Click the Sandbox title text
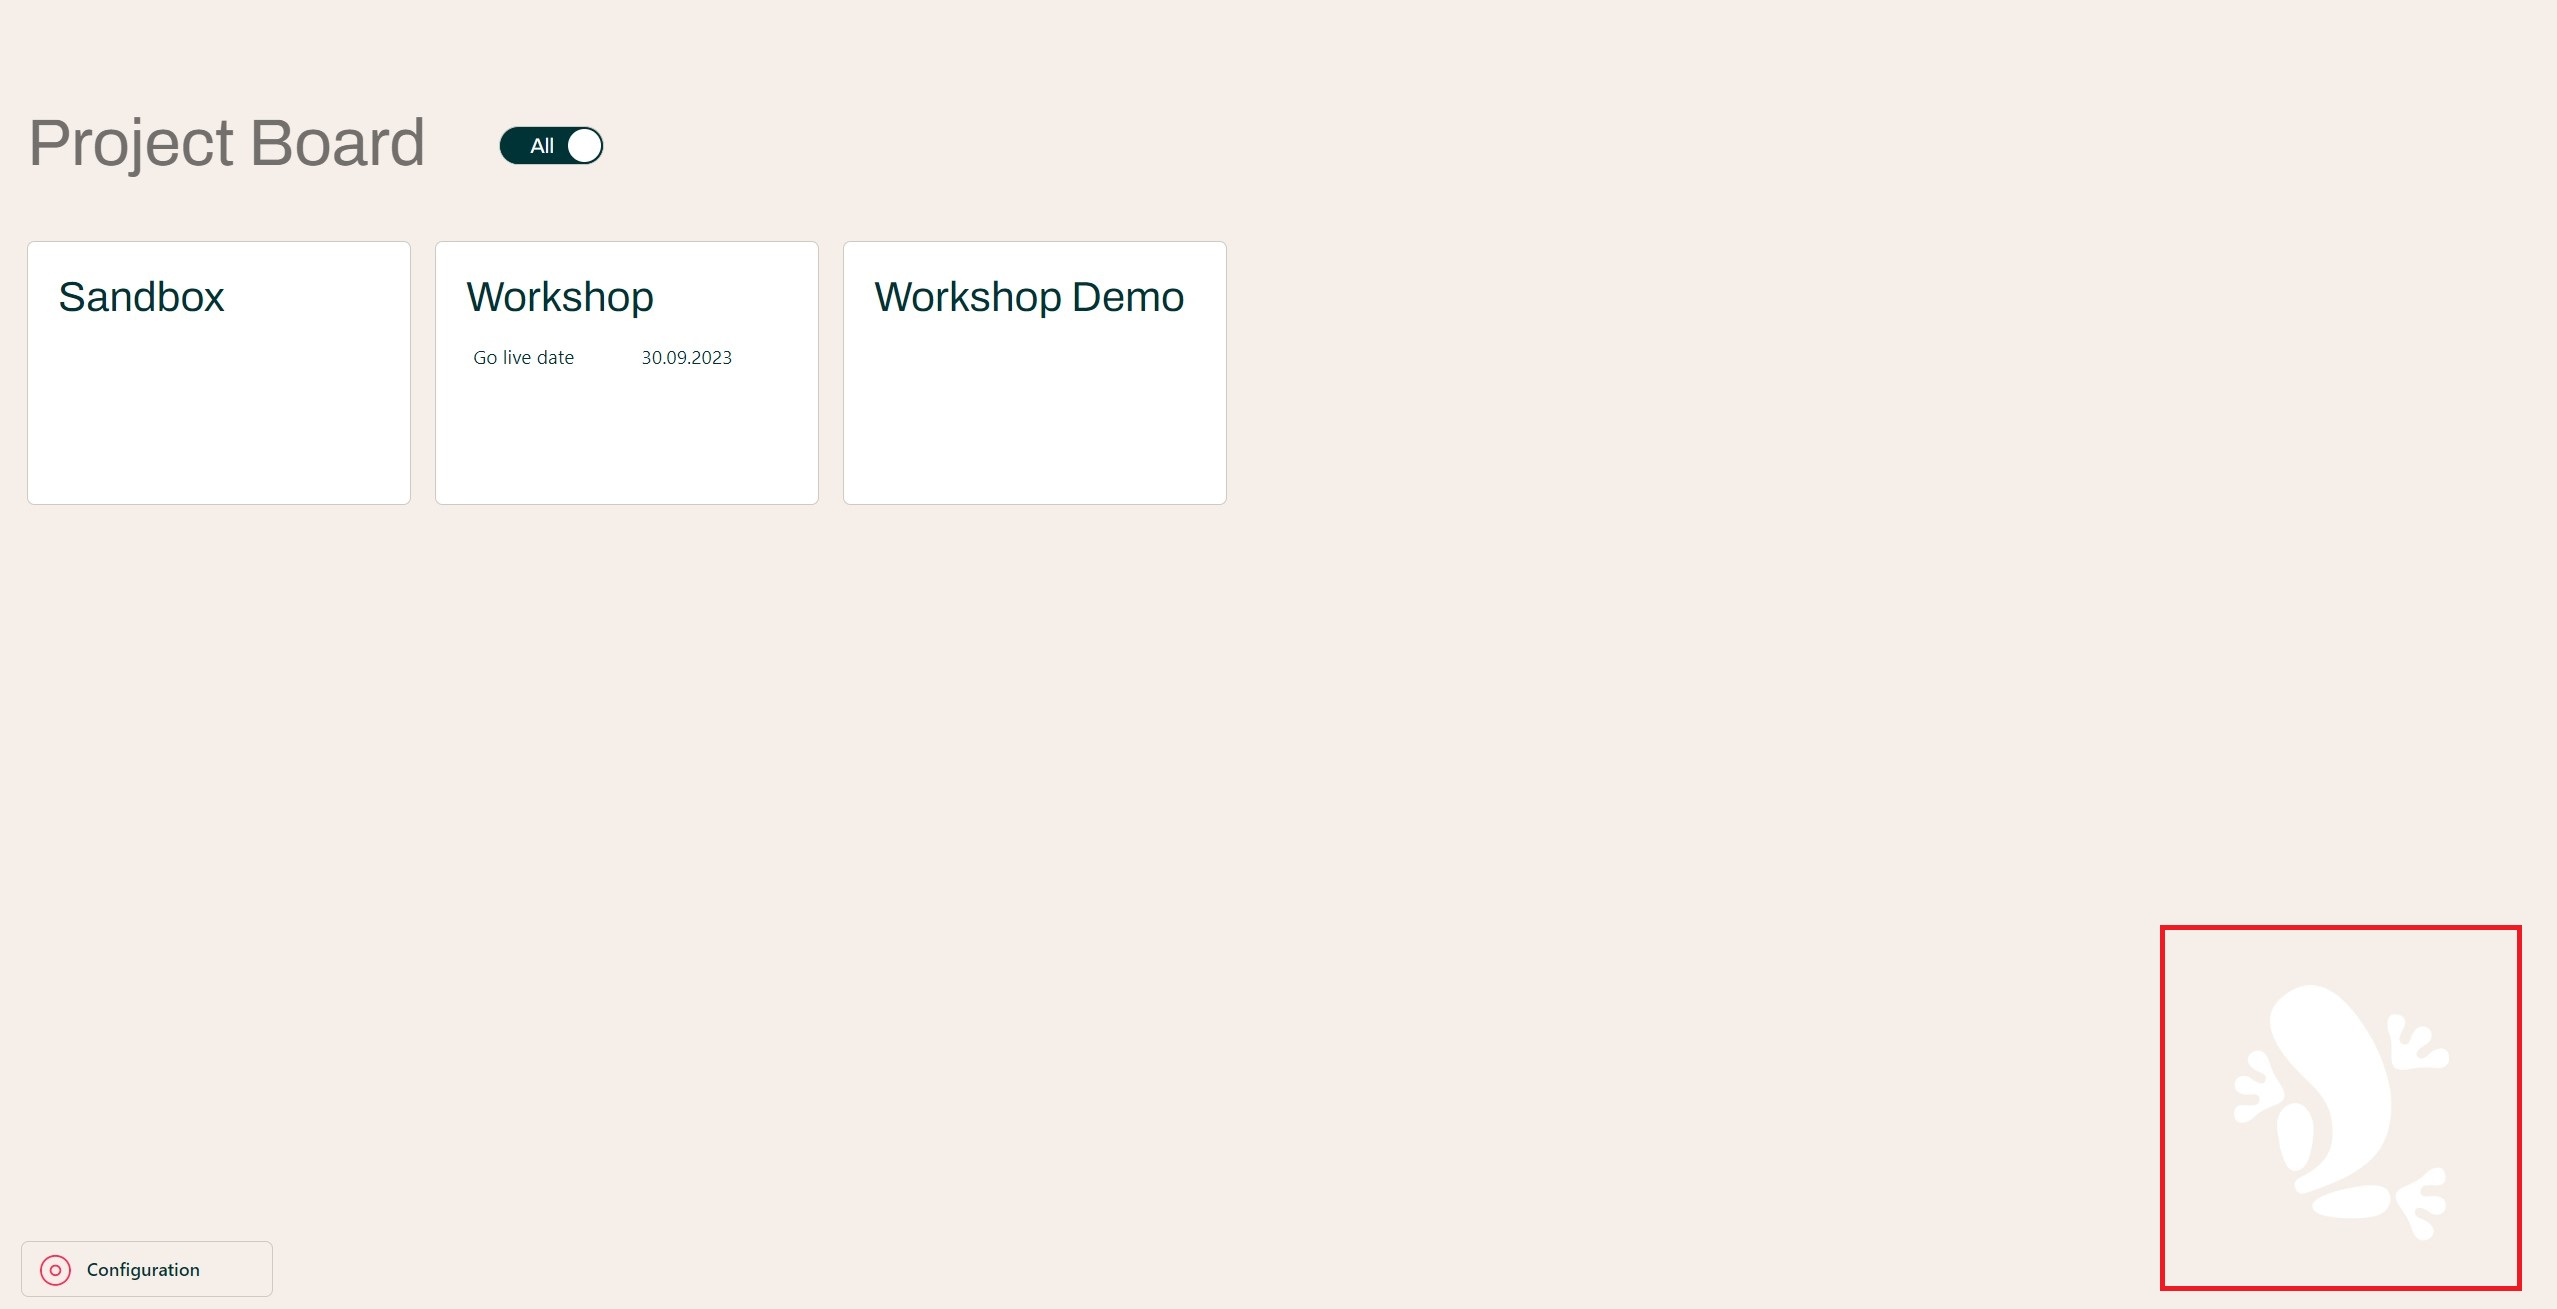Image resolution: width=2557 pixels, height=1309 pixels. [x=141, y=297]
